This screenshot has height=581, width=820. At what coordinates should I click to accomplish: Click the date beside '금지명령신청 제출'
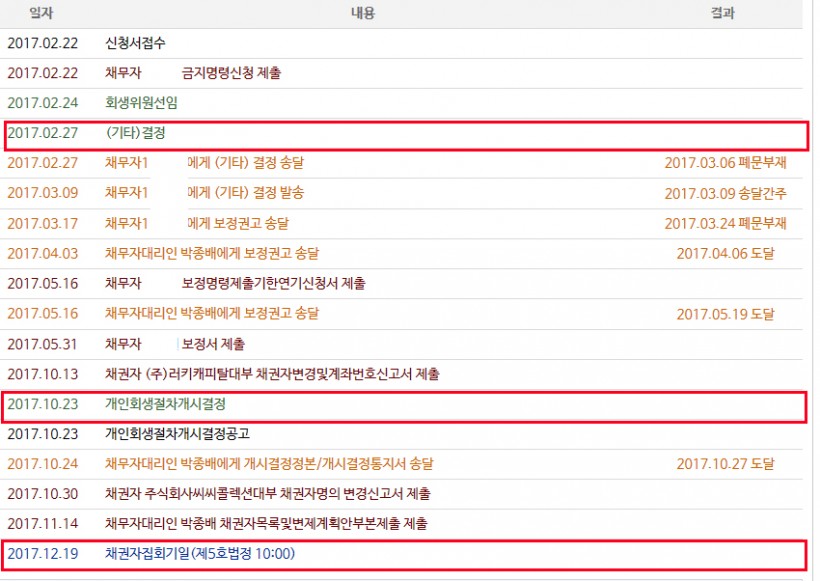coord(43,73)
